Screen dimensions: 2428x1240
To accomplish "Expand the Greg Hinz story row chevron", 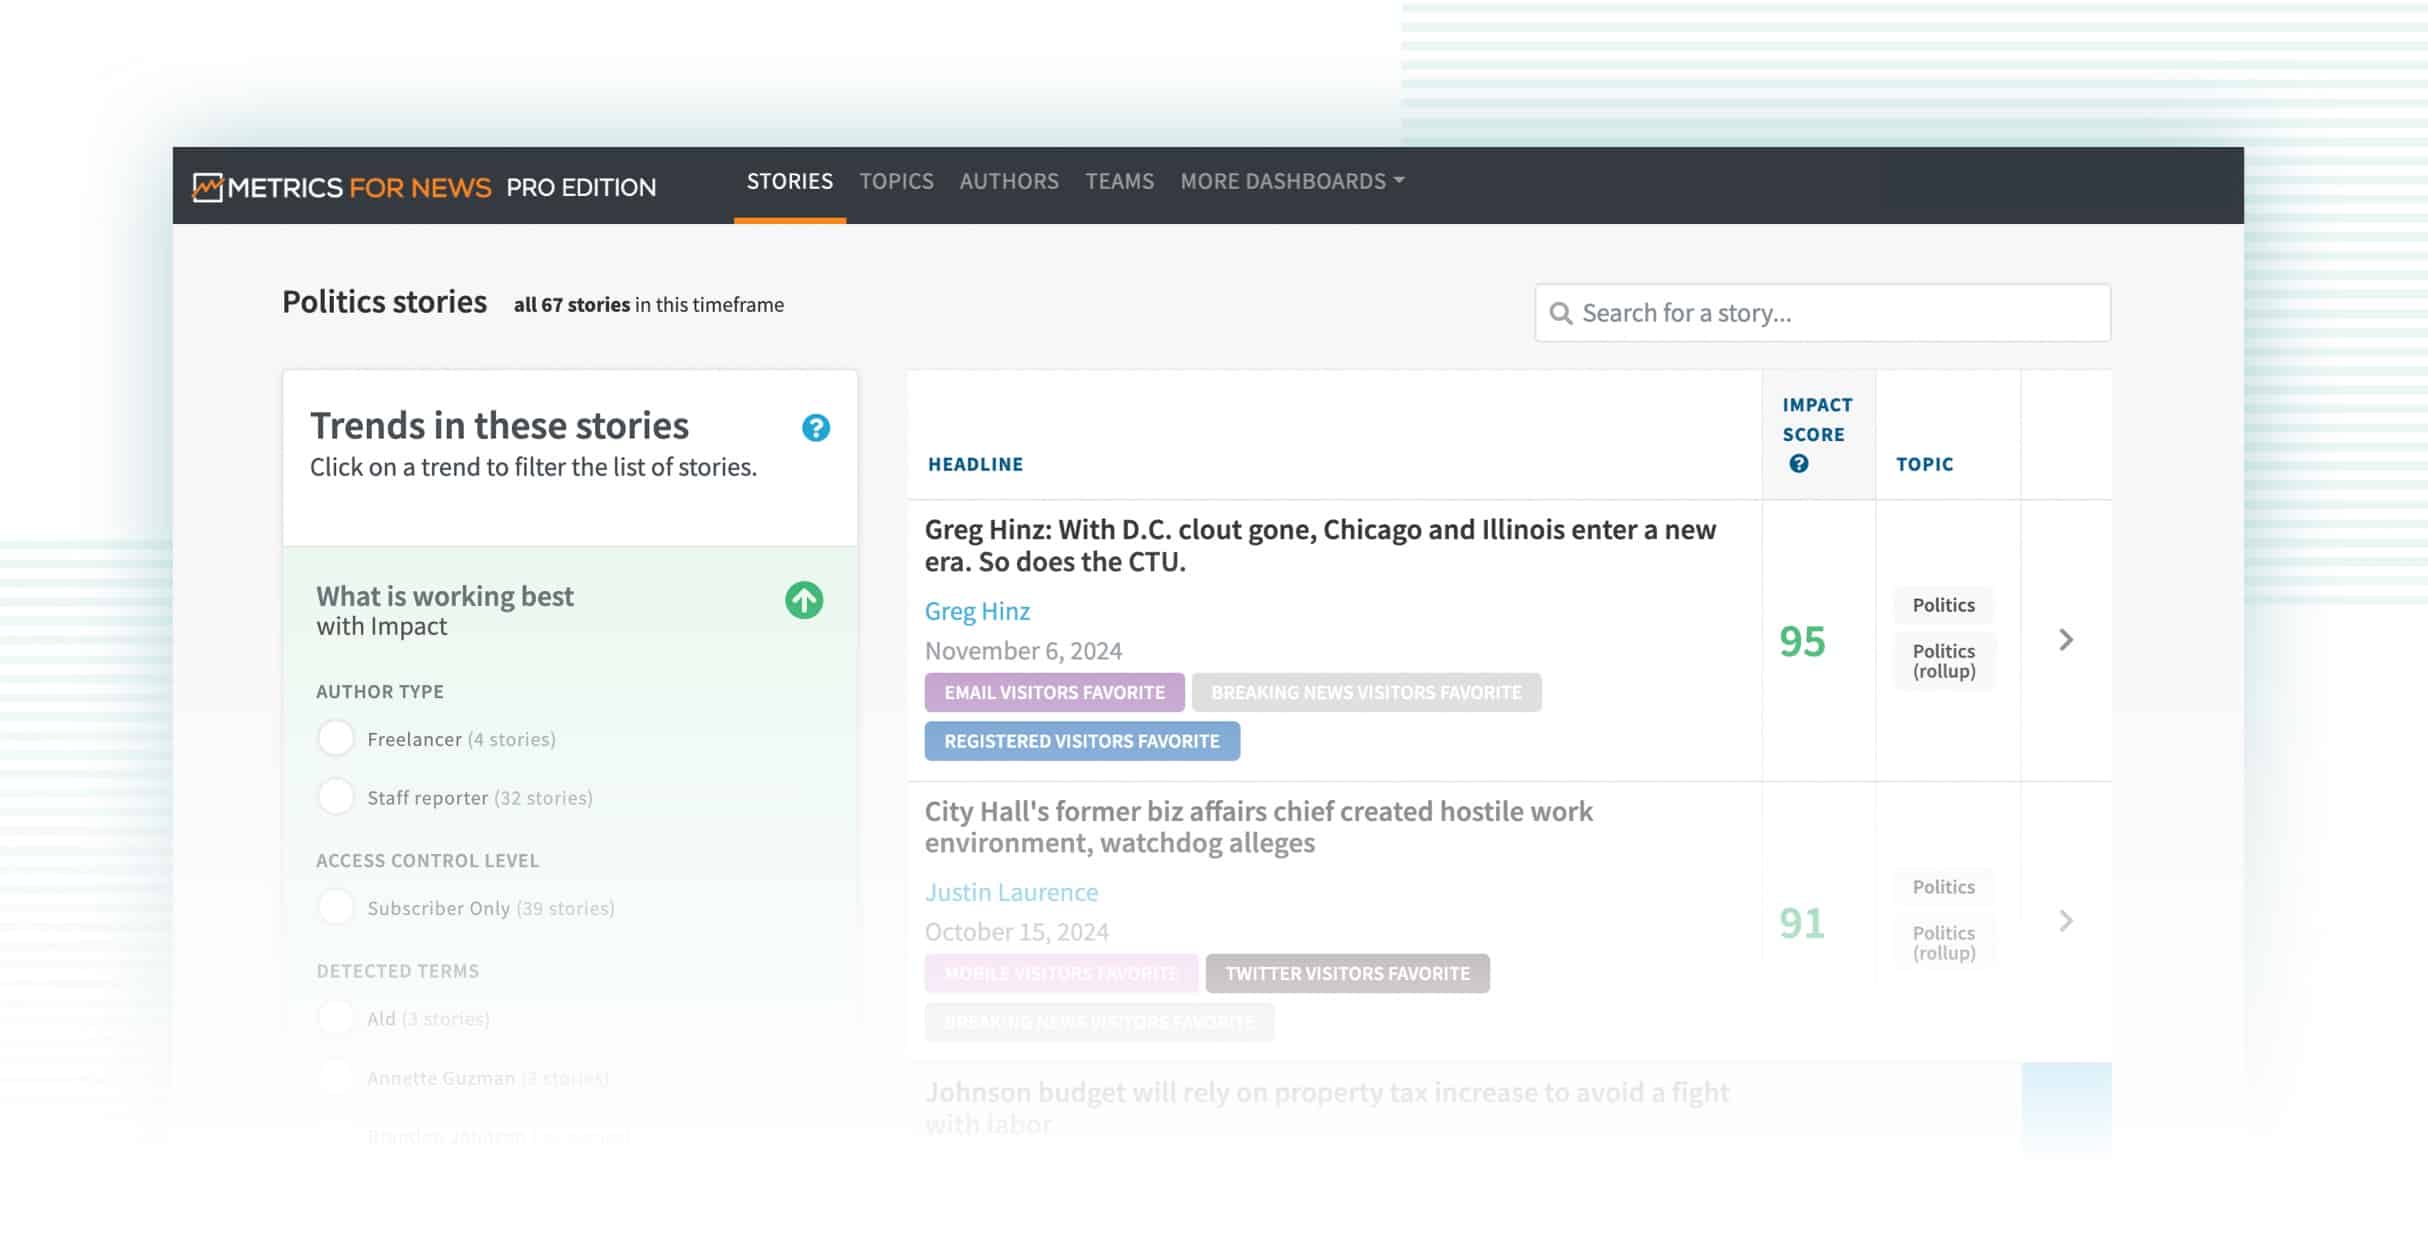I will tap(2066, 640).
